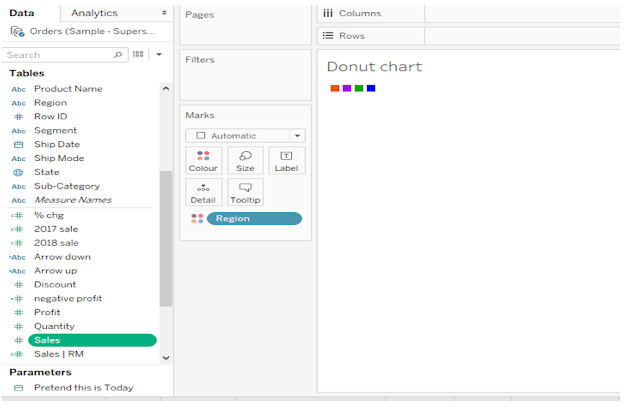Click the calculated icon beside Sales | RM
The image size is (628, 411).
(17, 354)
